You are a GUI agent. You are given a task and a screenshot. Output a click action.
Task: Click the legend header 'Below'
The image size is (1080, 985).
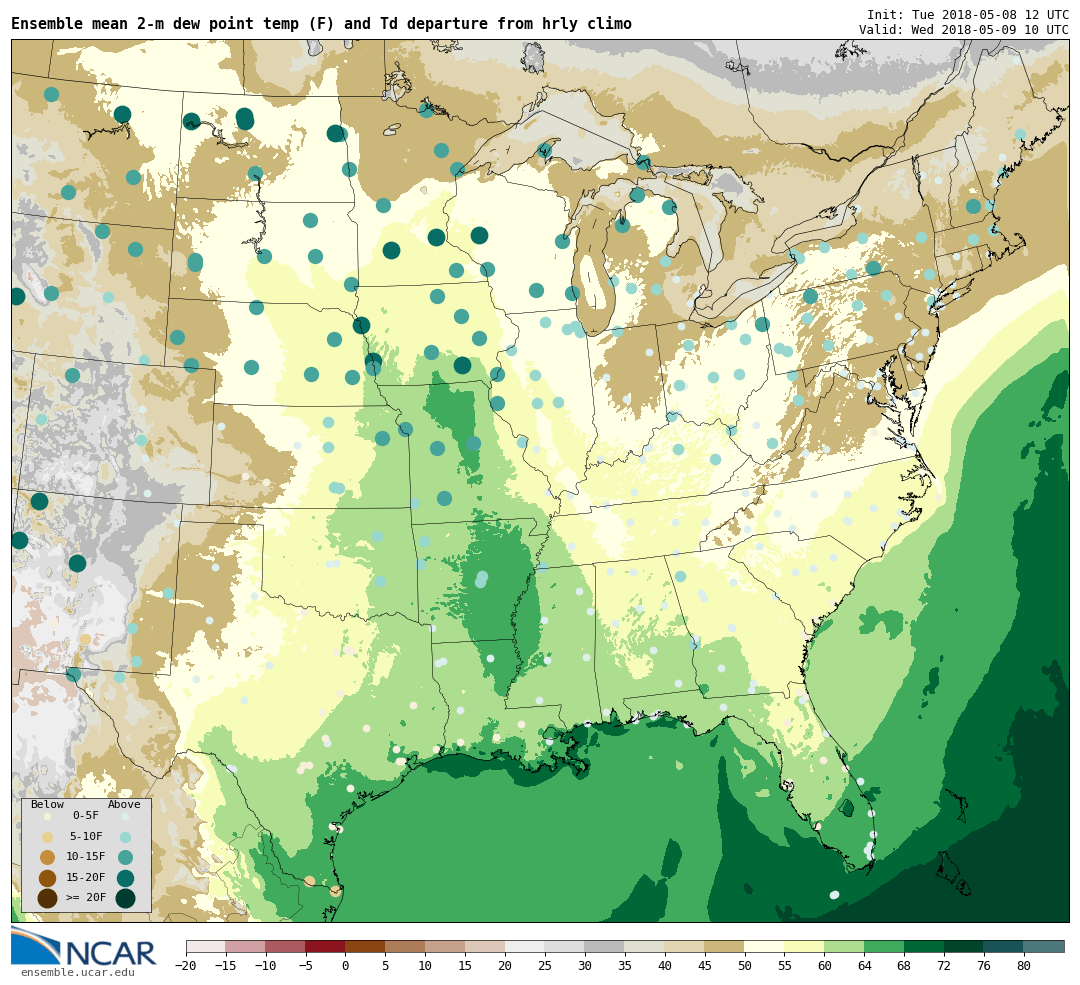click(x=48, y=805)
